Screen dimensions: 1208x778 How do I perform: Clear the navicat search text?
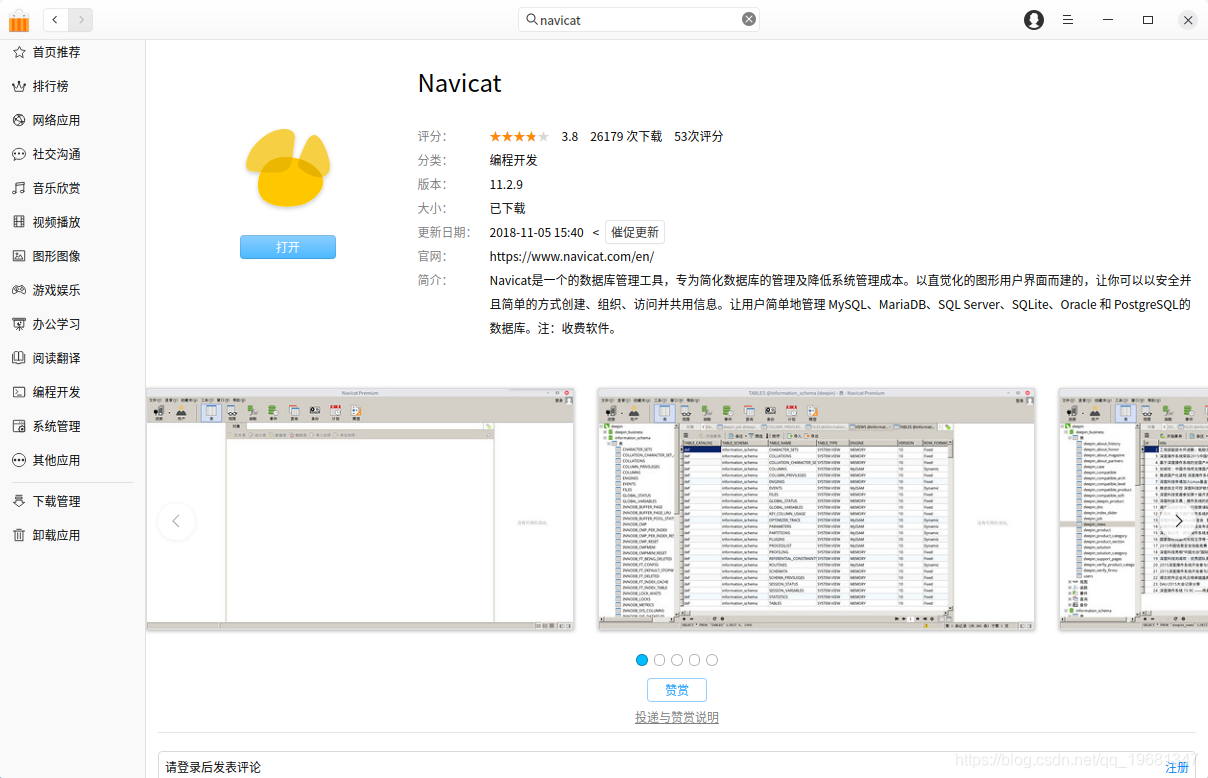point(748,19)
